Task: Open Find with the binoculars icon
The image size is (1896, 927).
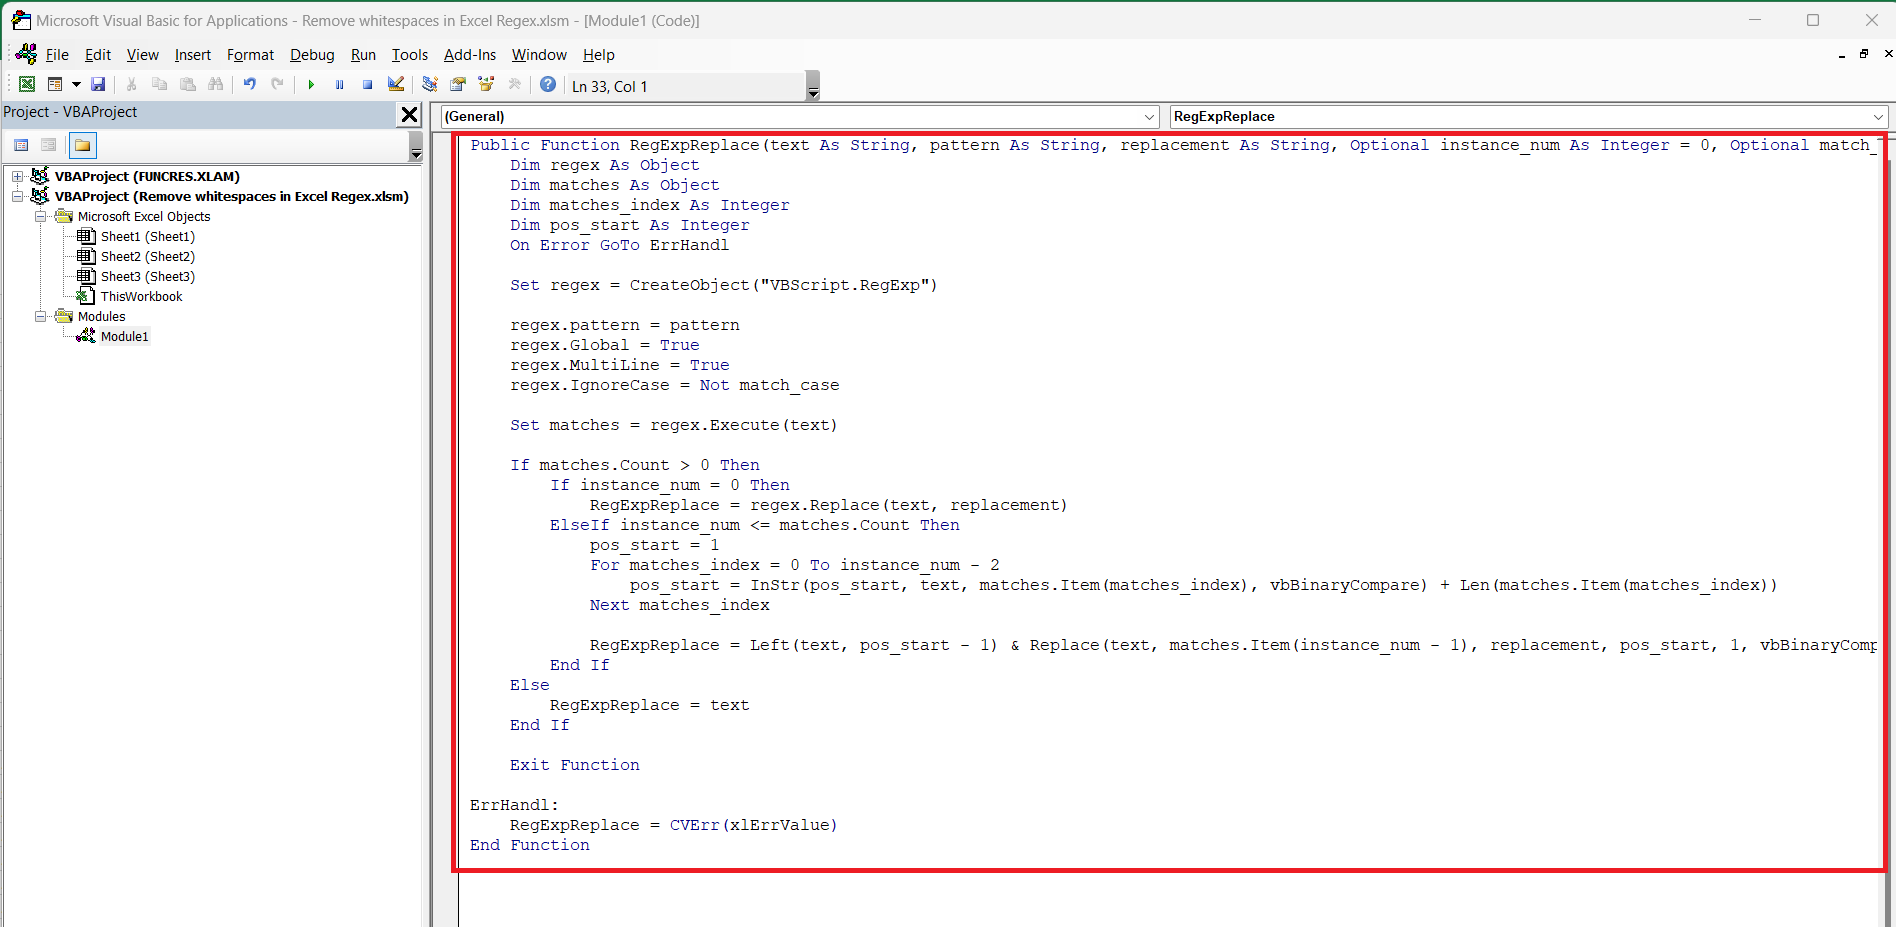Action: (215, 85)
